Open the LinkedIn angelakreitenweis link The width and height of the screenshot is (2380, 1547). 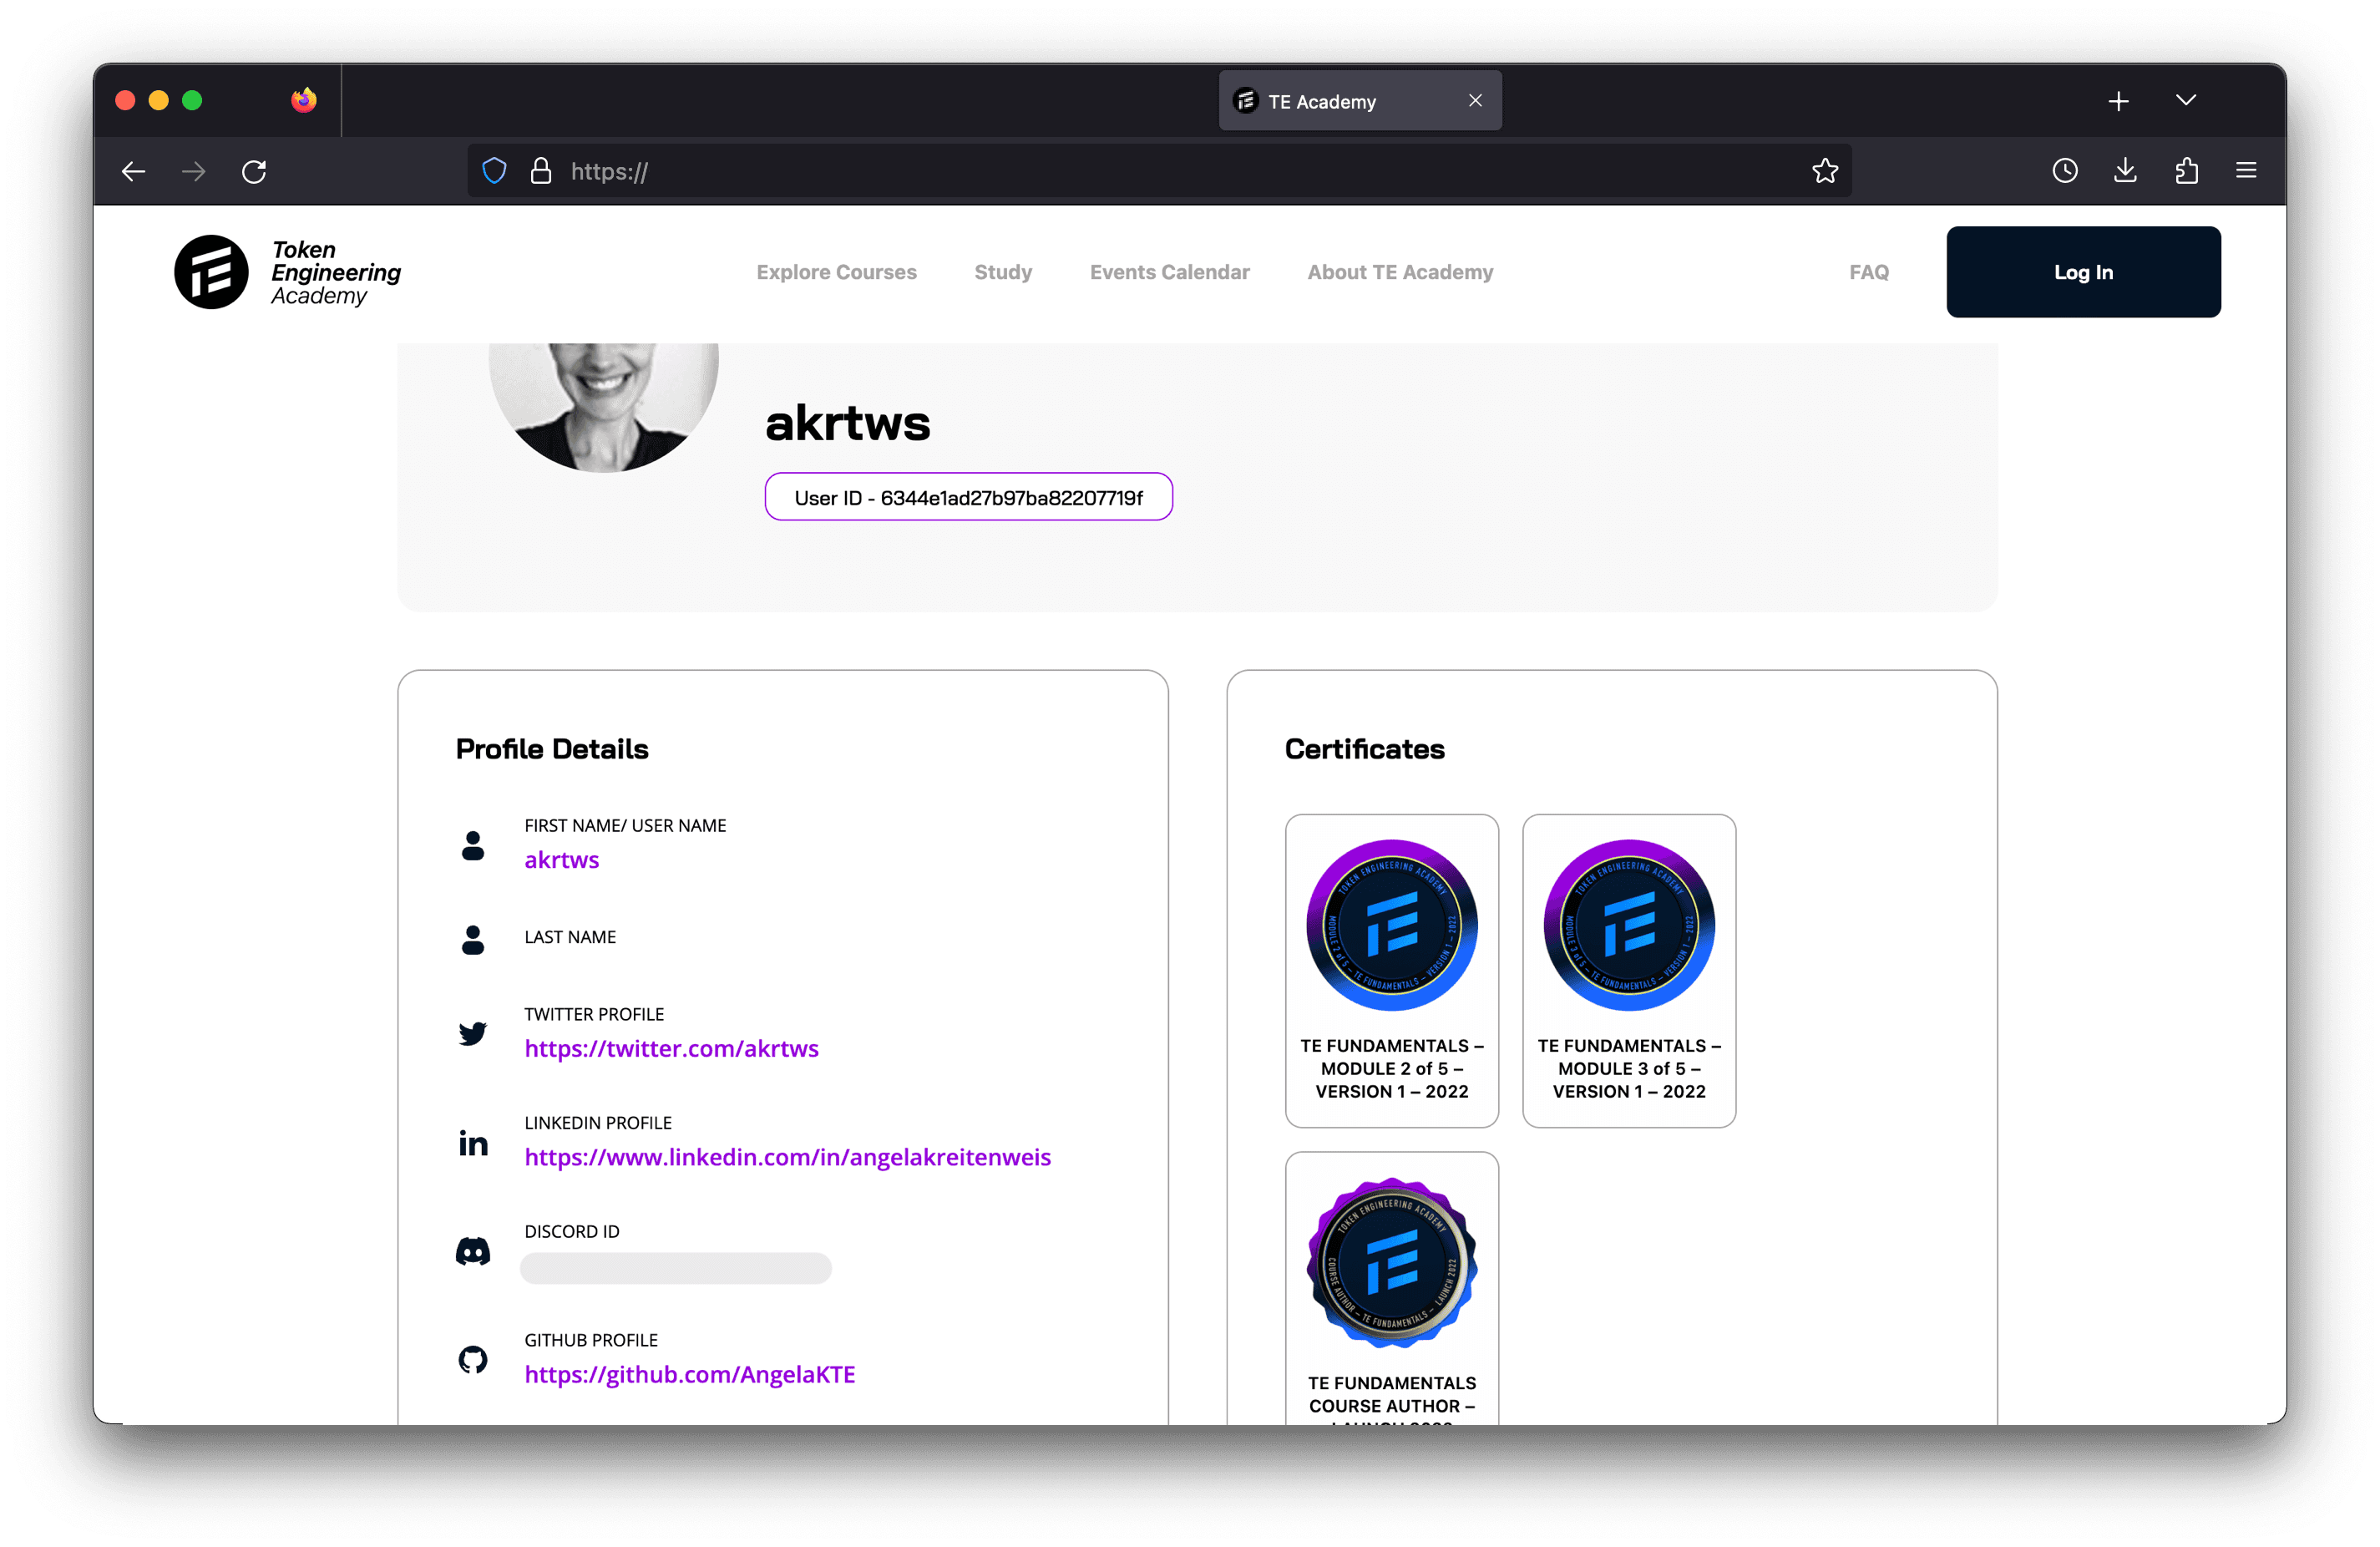[x=787, y=1157]
